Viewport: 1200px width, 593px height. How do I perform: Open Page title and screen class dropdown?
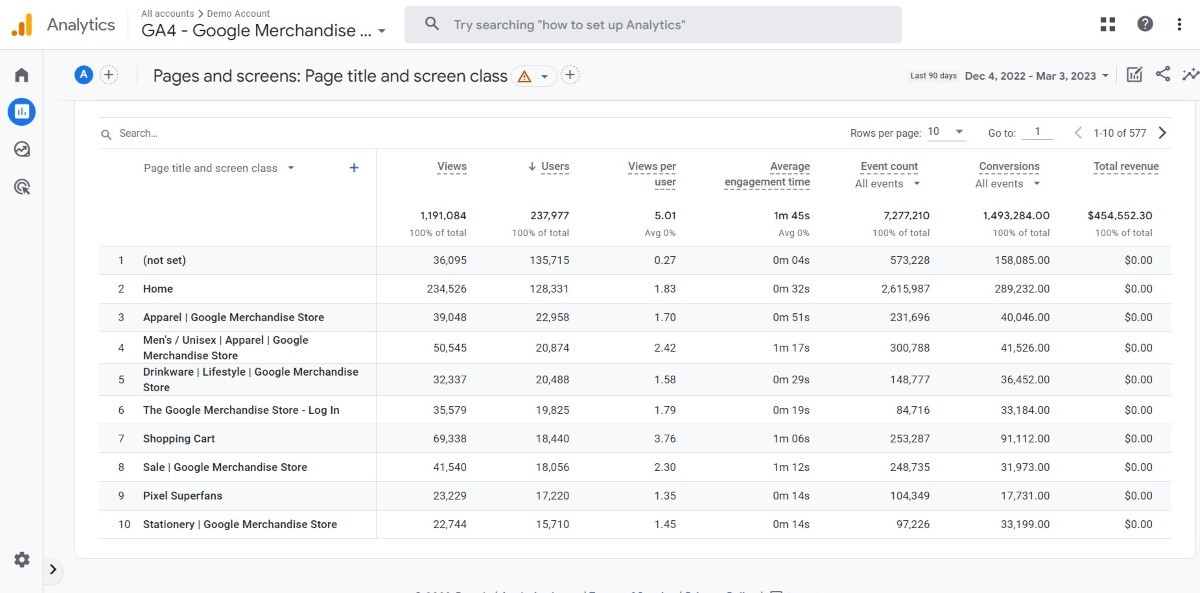coord(219,168)
